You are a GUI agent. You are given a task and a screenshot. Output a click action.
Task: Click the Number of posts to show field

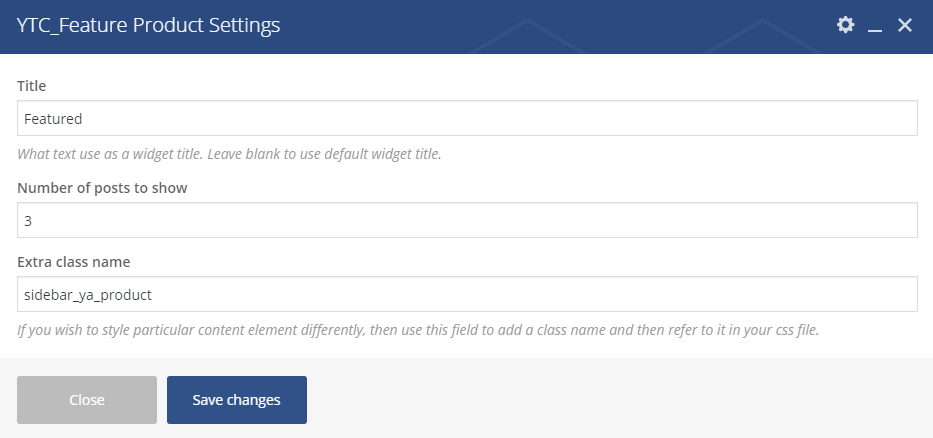click(467, 221)
